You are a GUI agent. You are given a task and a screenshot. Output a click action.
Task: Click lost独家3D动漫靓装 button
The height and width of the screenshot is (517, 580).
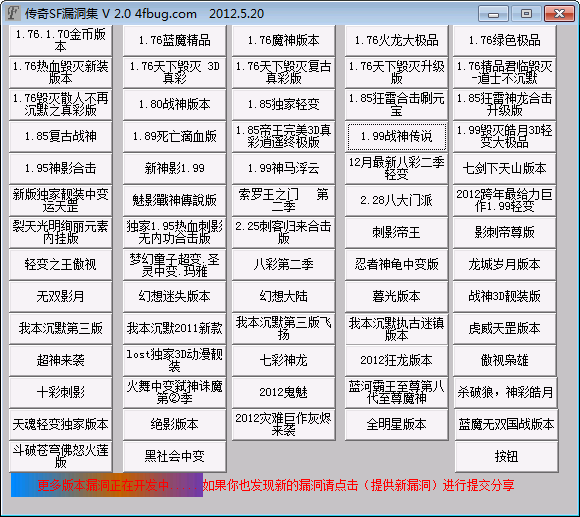175,361
